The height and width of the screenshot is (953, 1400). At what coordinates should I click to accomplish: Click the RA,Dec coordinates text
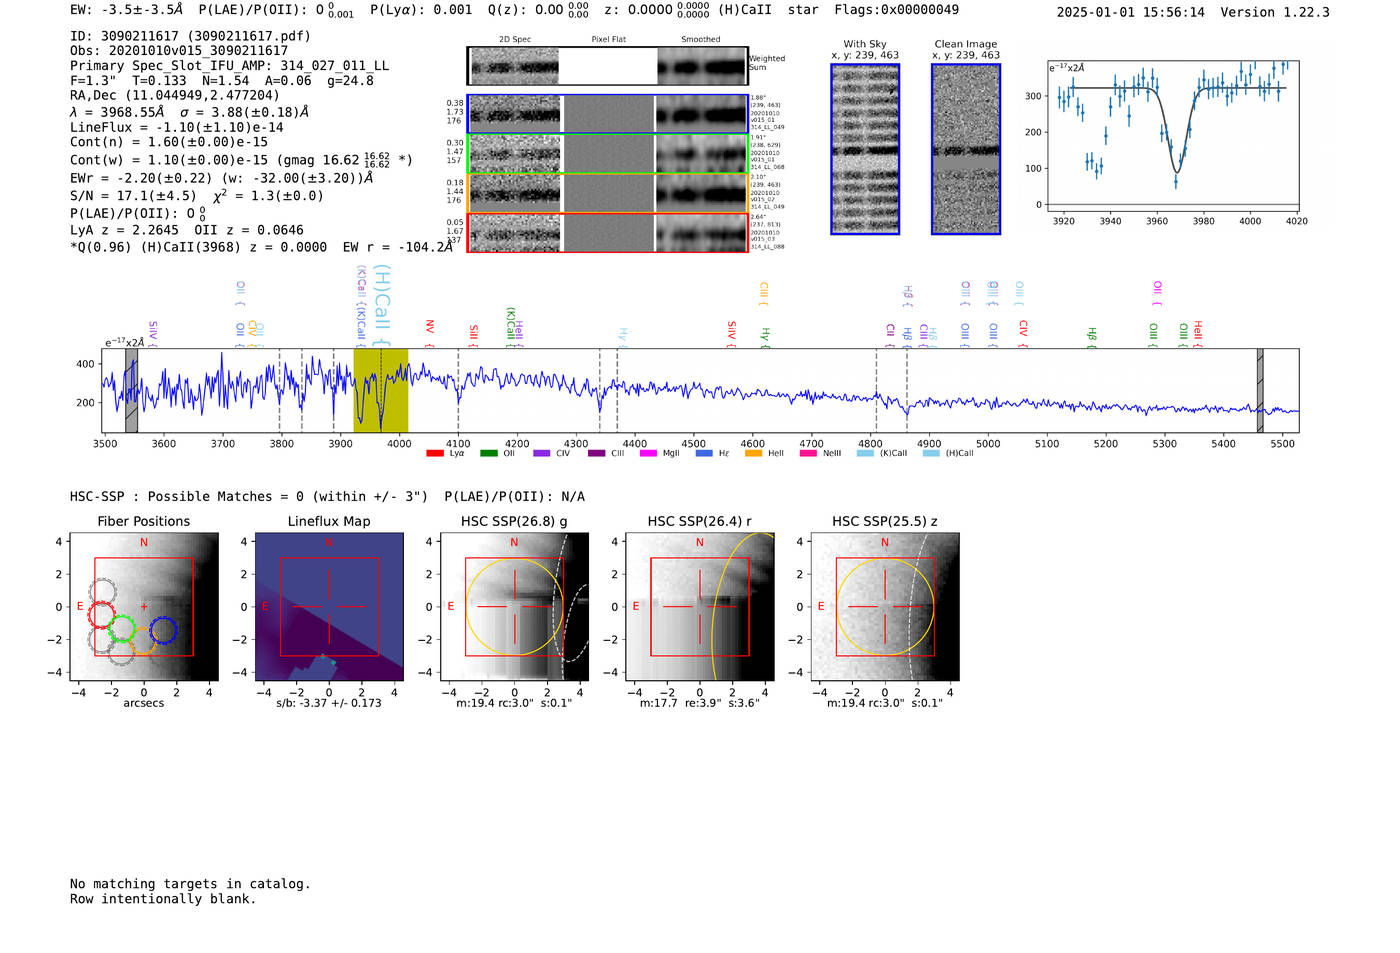(x=175, y=96)
